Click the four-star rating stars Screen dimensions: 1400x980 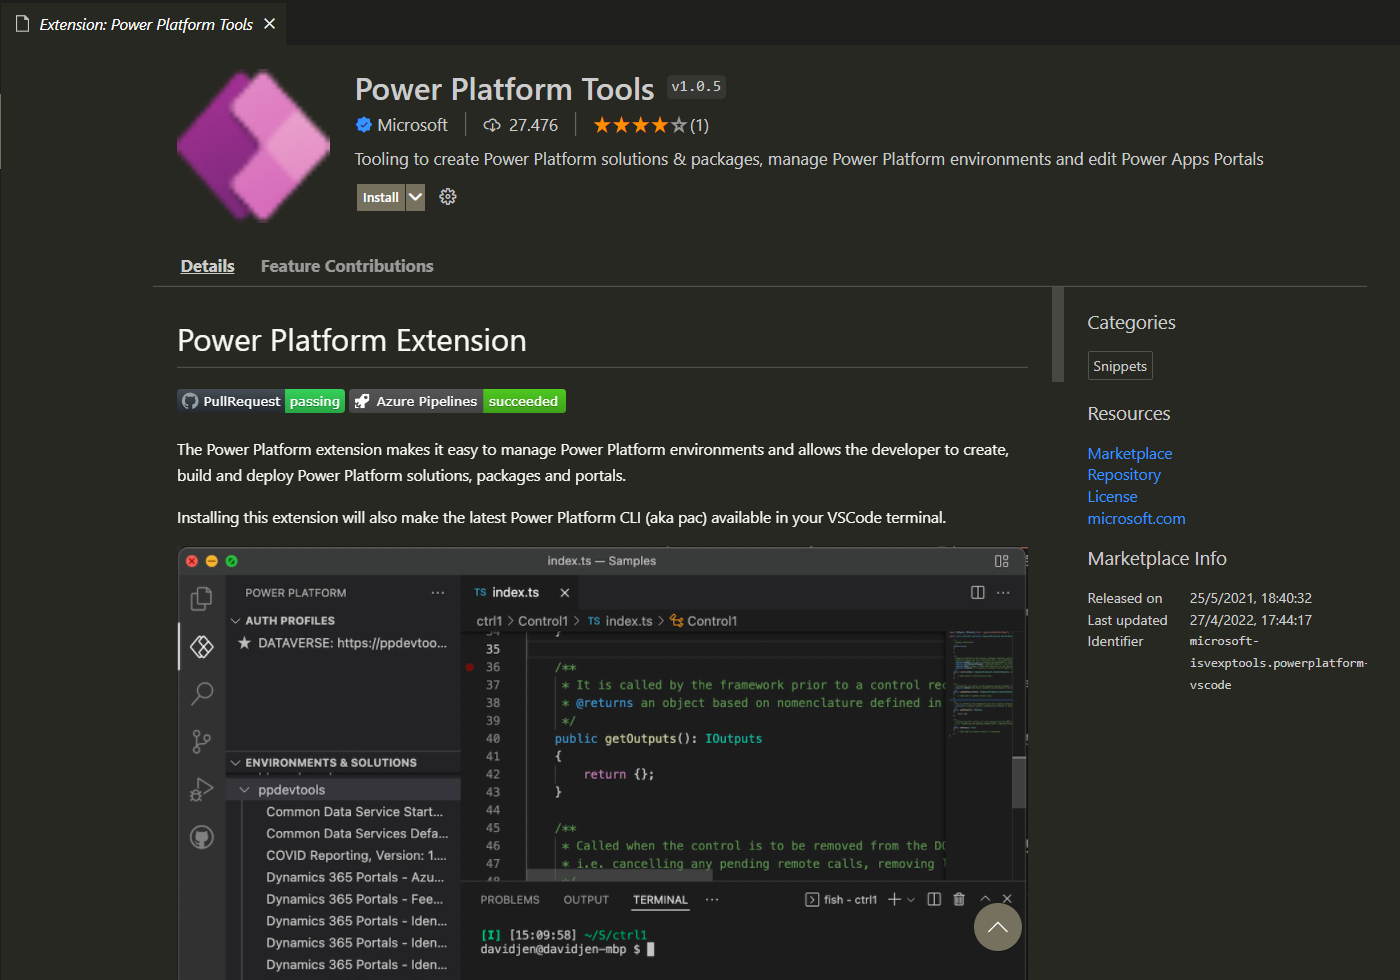(638, 124)
